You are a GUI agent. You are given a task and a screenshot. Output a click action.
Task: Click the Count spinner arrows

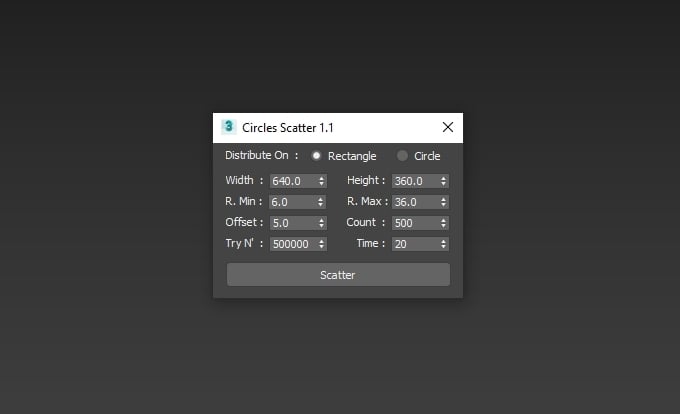443,223
